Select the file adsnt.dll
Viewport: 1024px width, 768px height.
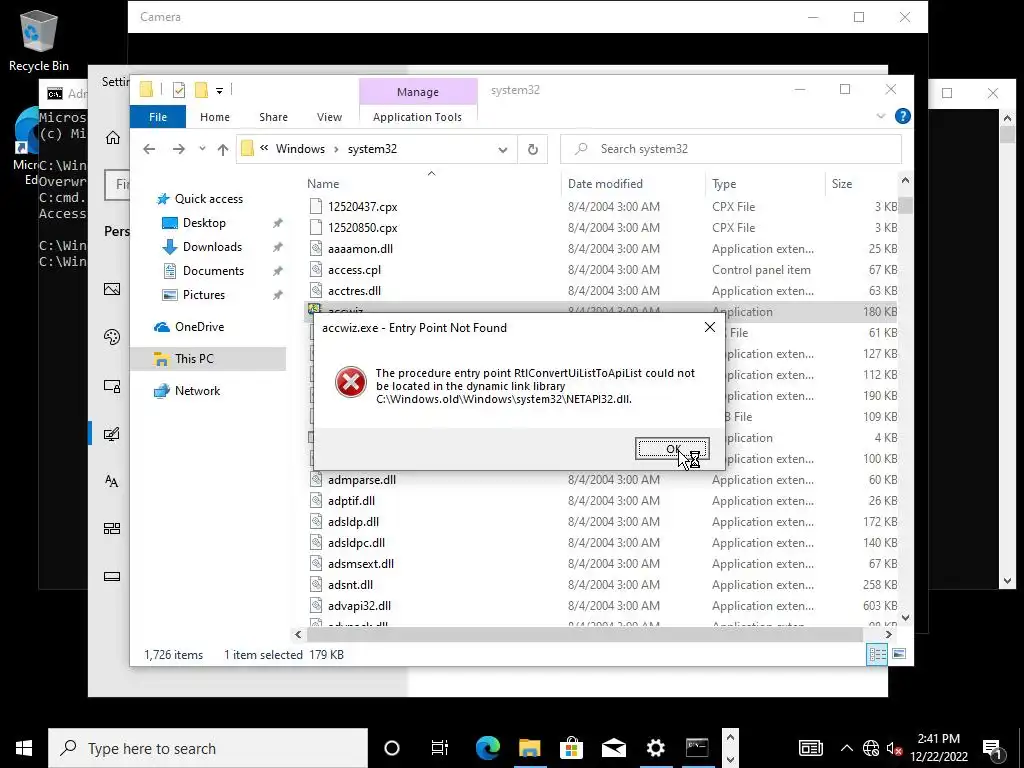(350, 584)
